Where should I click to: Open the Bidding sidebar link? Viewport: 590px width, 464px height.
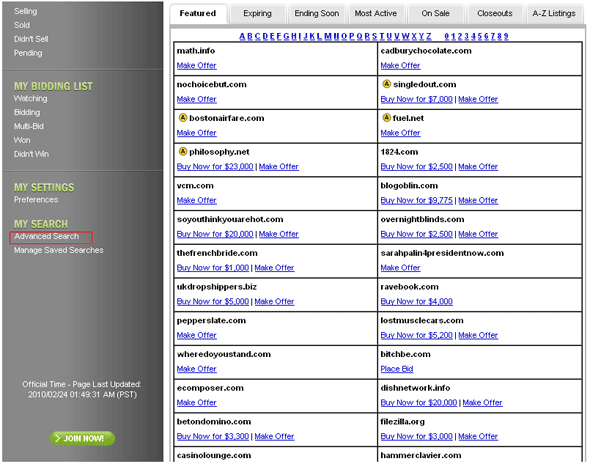pyautogui.click(x=27, y=113)
